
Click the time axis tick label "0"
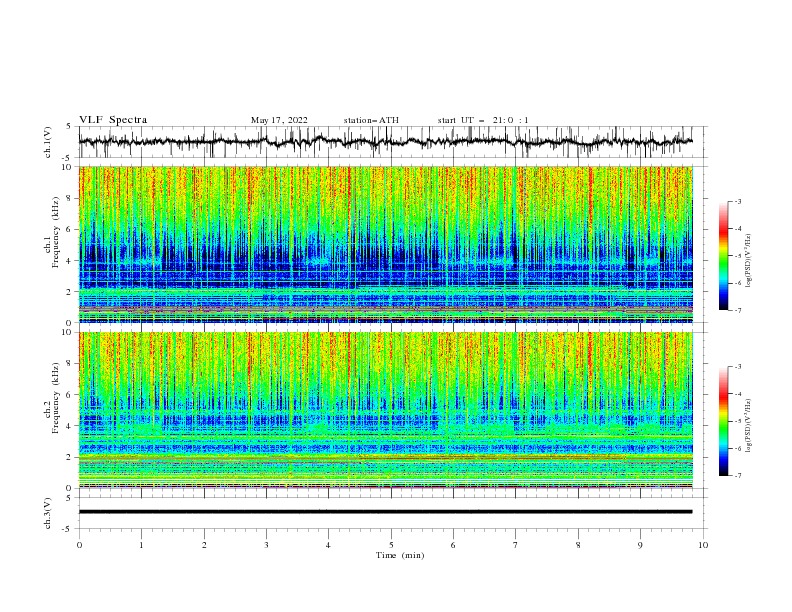click(x=79, y=545)
